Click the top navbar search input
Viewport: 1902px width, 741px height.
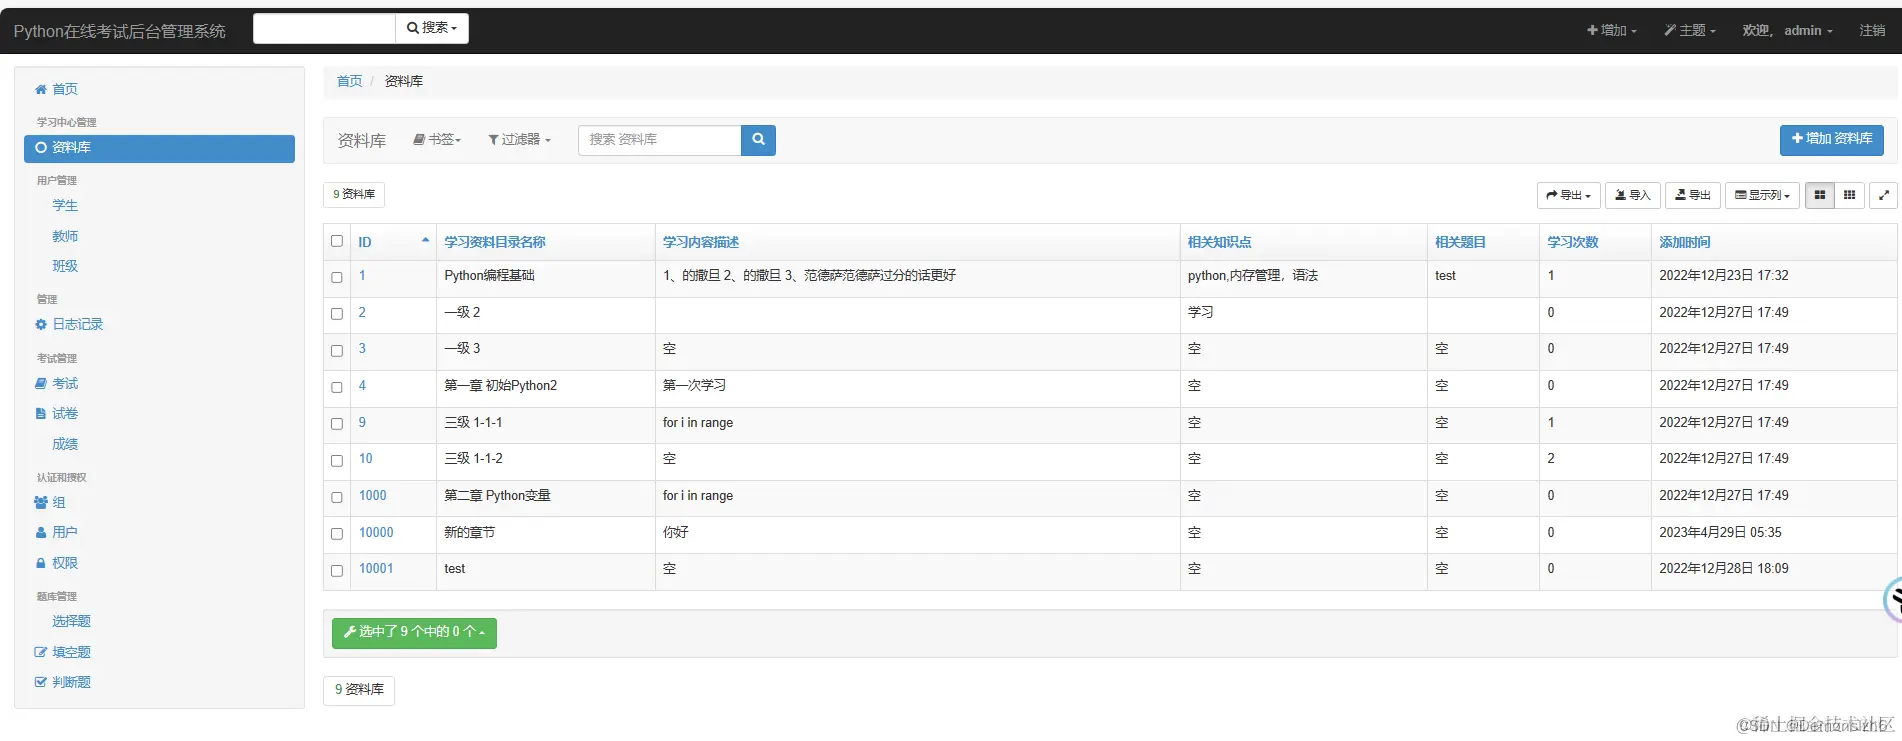pyautogui.click(x=324, y=28)
